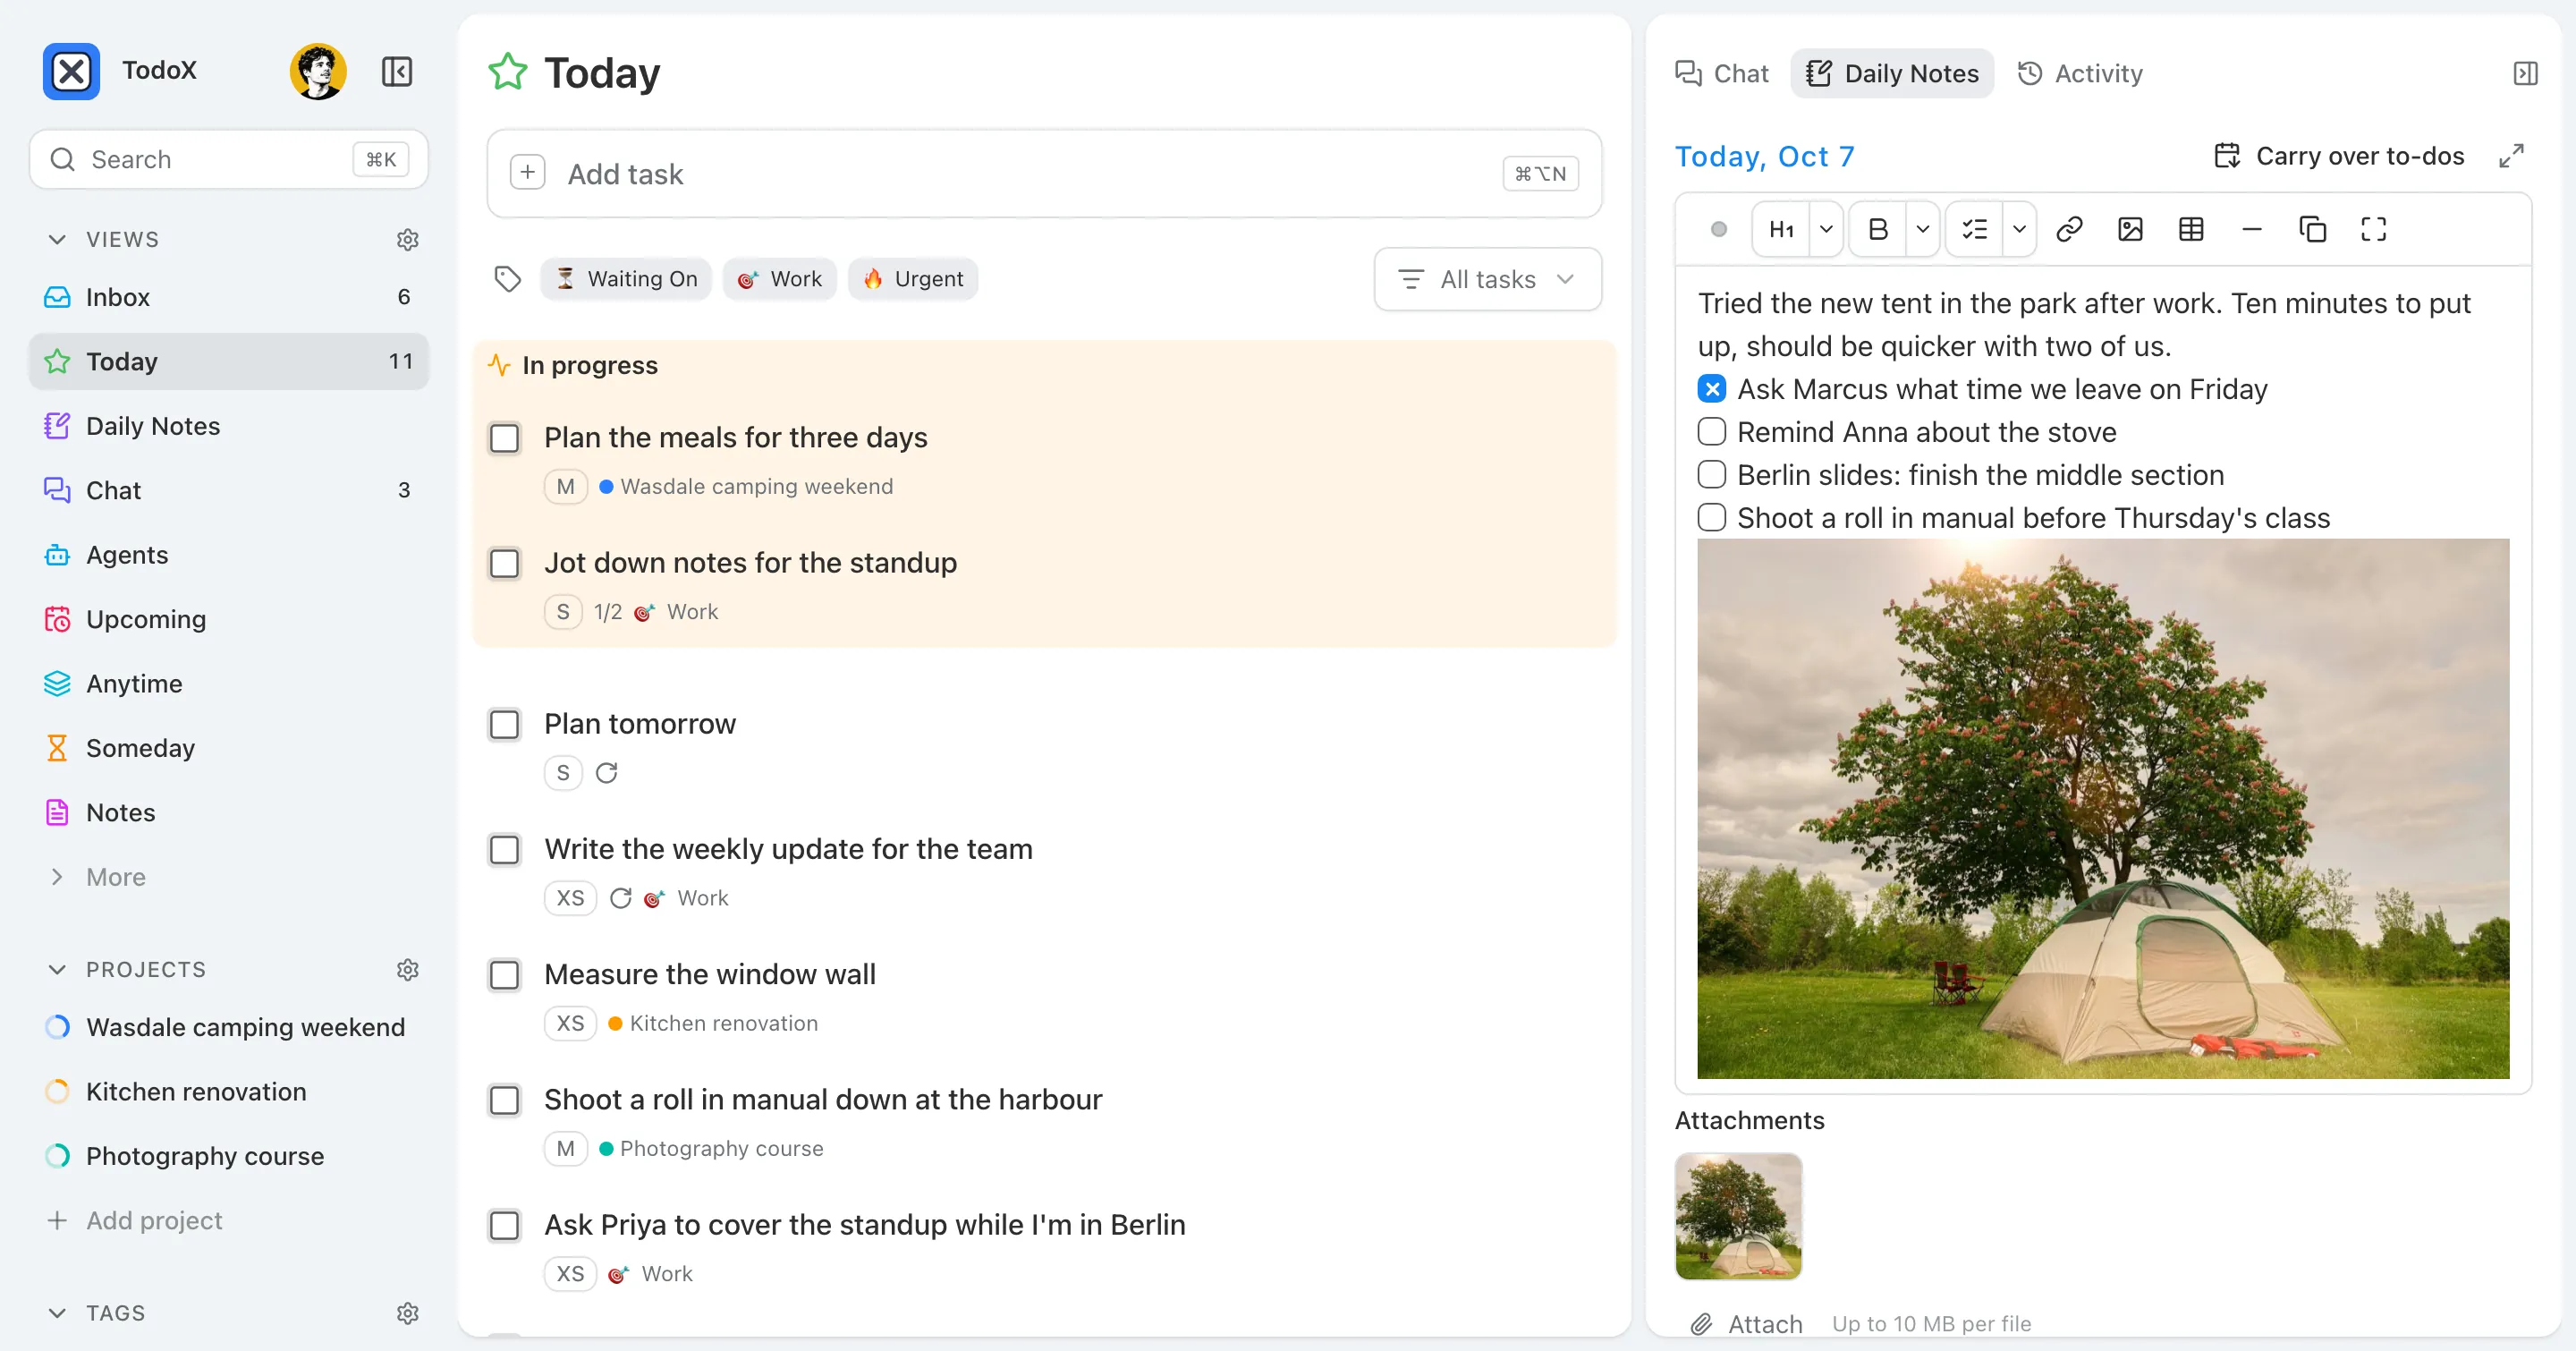Toggle fullscreen editor mode icon

(x=2373, y=229)
